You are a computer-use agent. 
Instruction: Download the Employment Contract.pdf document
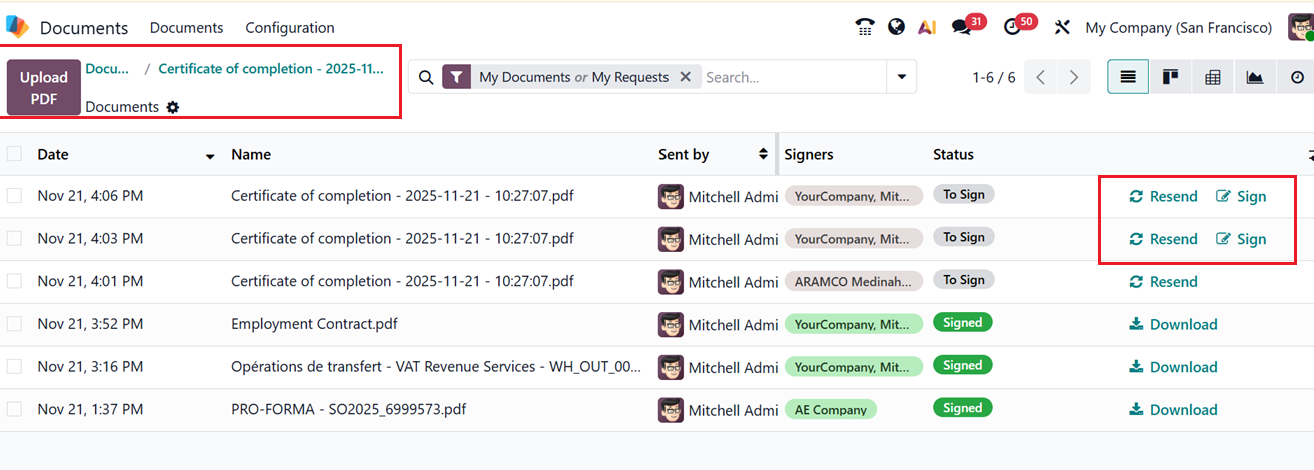1173,324
